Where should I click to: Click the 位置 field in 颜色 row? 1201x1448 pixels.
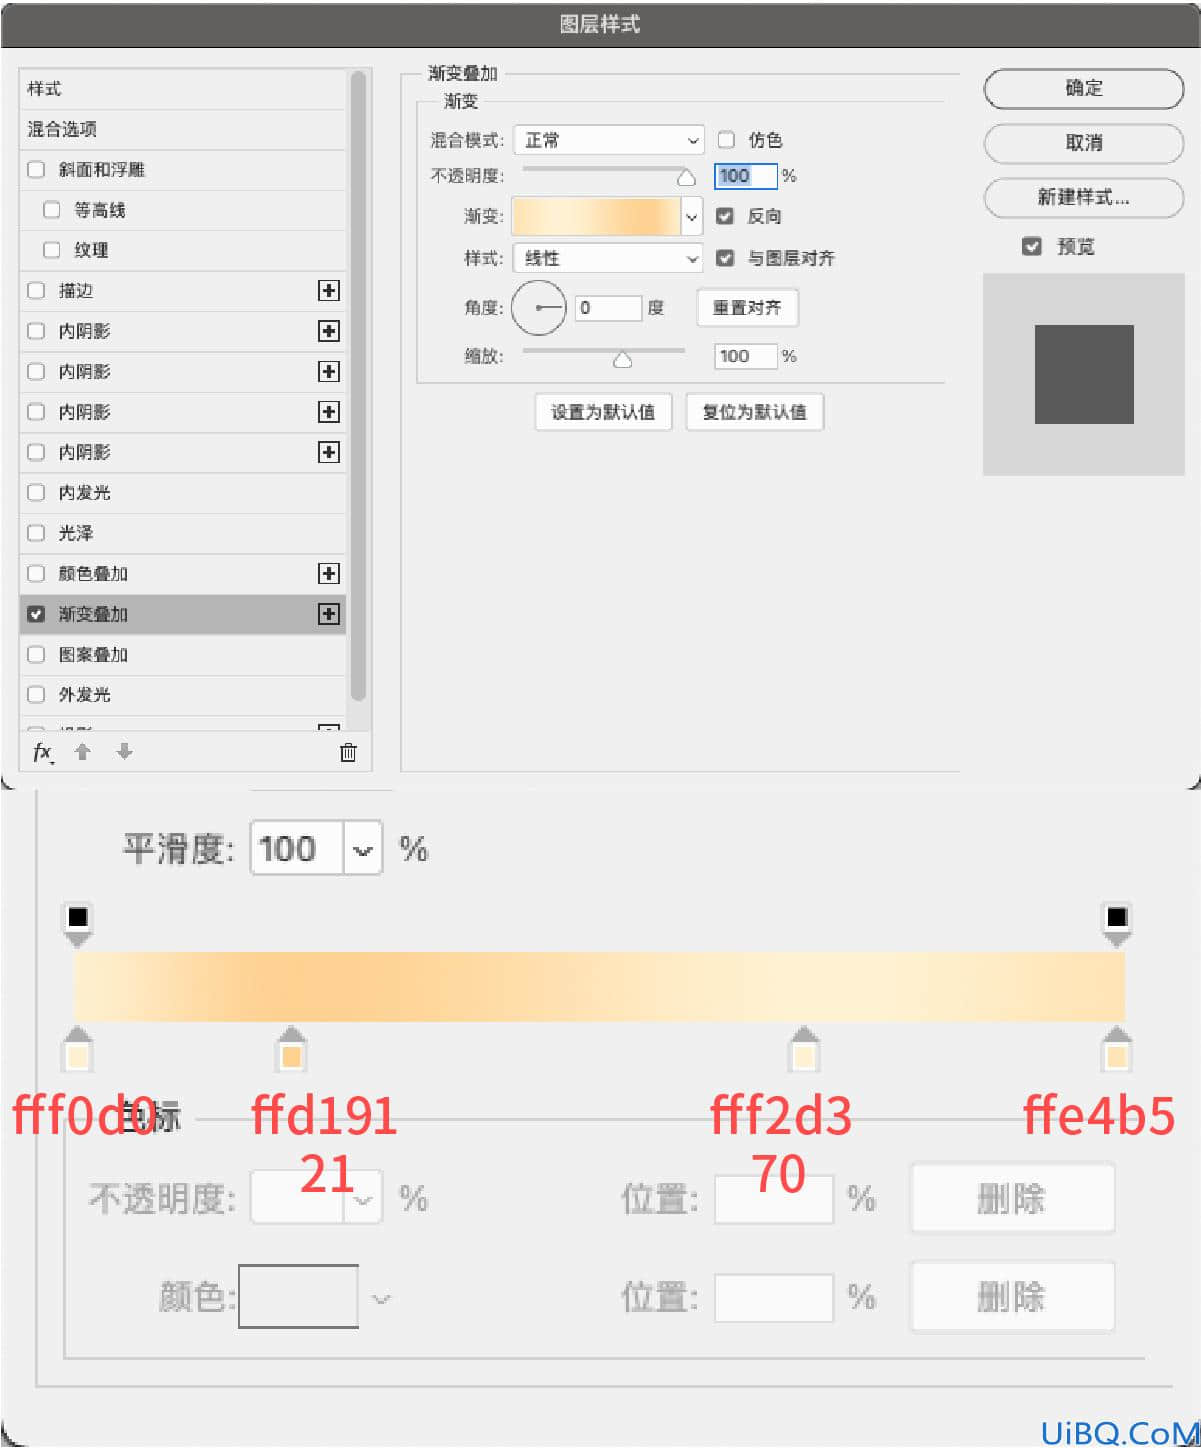coord(774,1297)
